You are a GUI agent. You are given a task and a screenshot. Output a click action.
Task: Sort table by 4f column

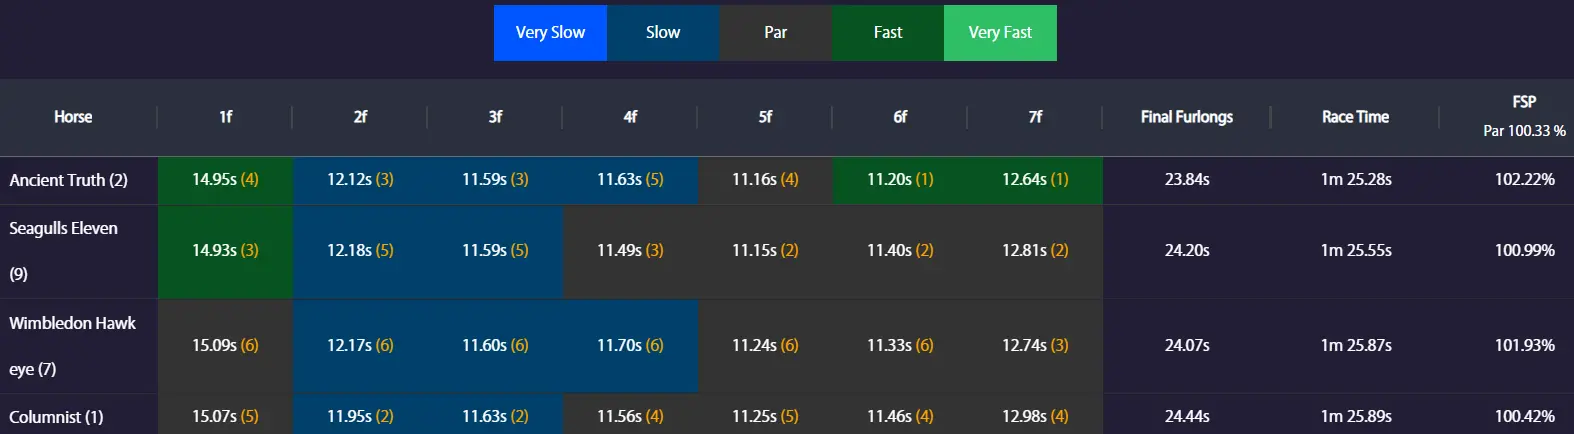630,117
